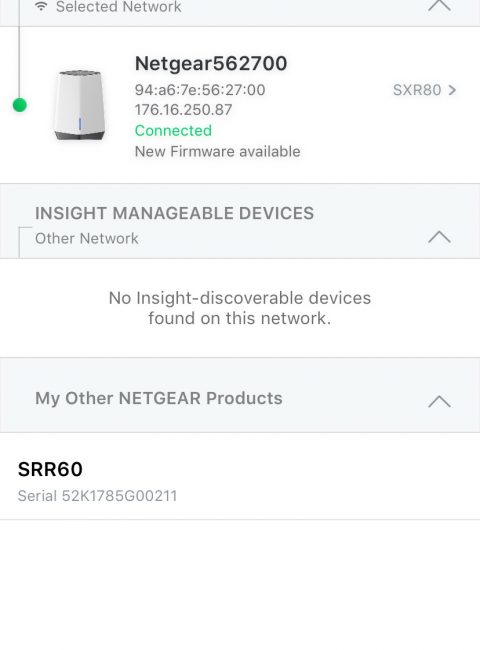Tap the IP address 176.16.250.87

[x=183, y=109]
